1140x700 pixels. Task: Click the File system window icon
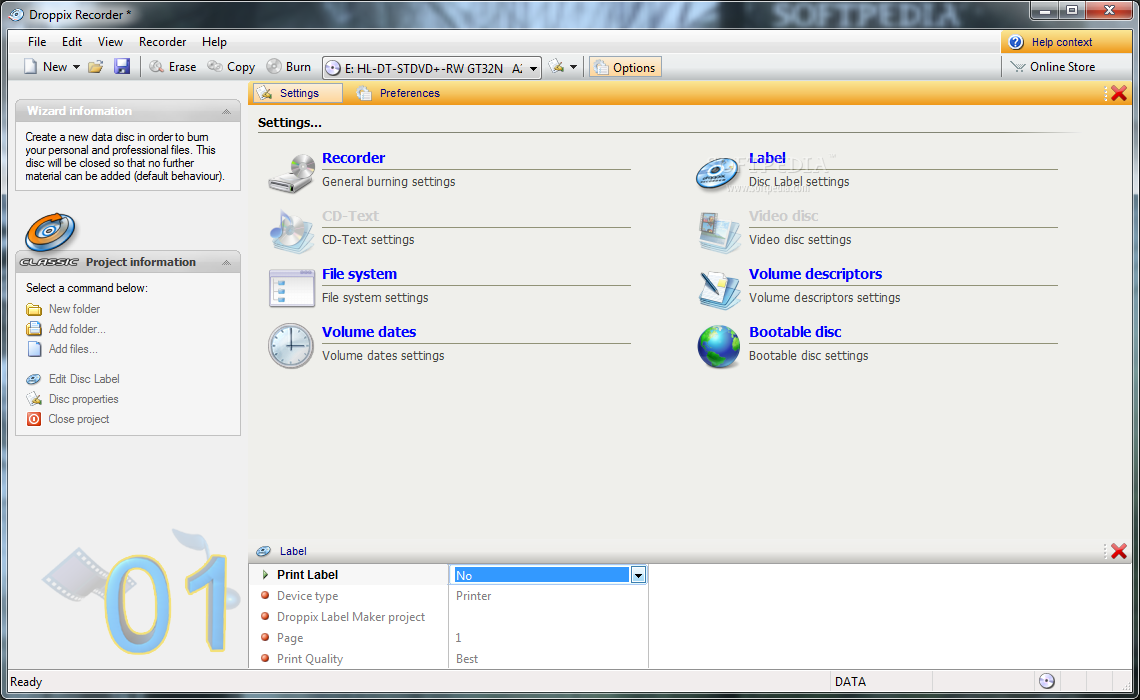(291, 289)
